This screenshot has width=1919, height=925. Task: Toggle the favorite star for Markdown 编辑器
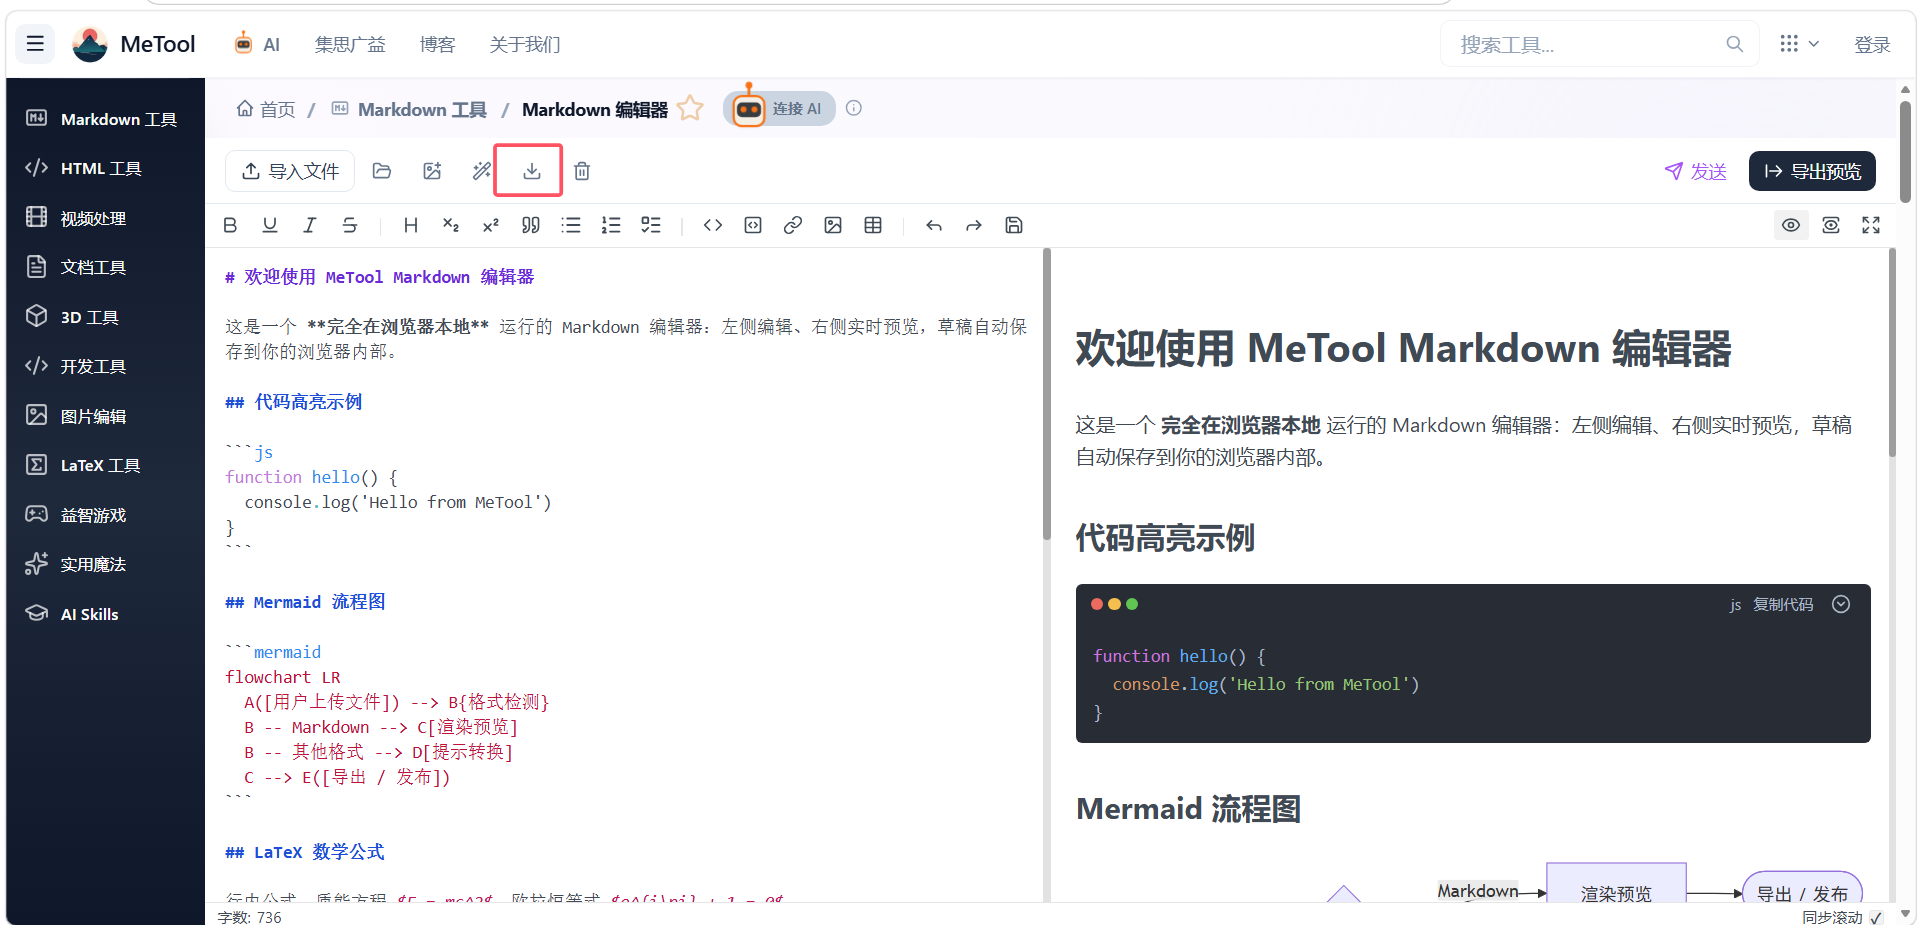690,108
